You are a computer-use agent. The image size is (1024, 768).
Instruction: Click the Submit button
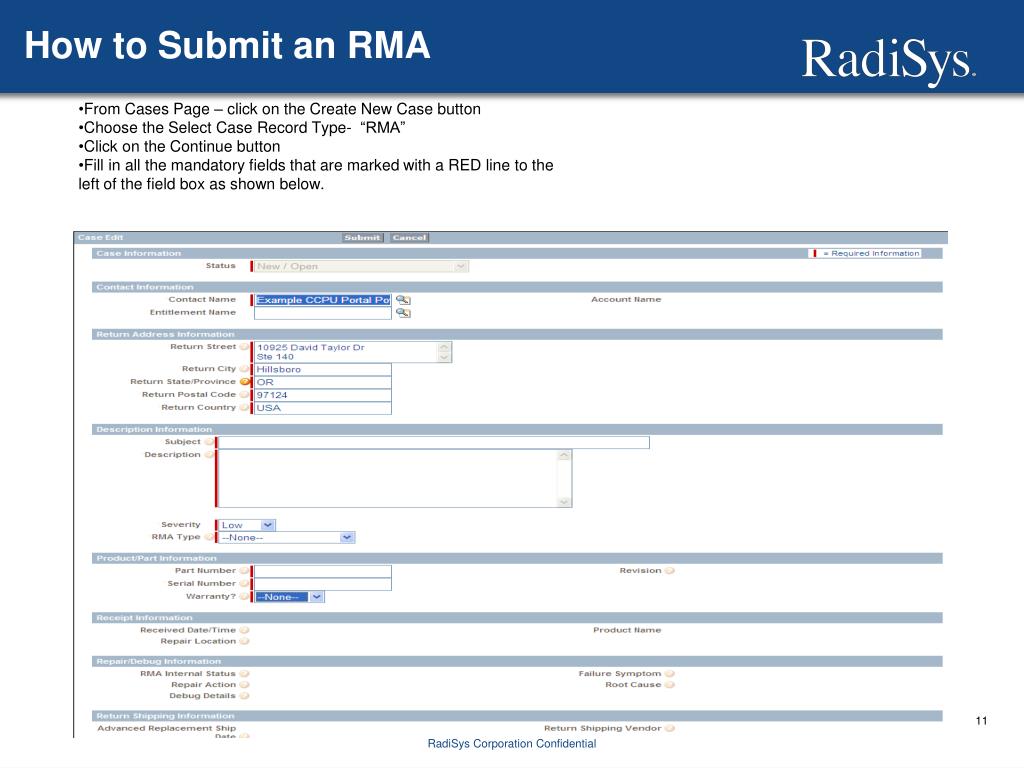tap(362, 238)
